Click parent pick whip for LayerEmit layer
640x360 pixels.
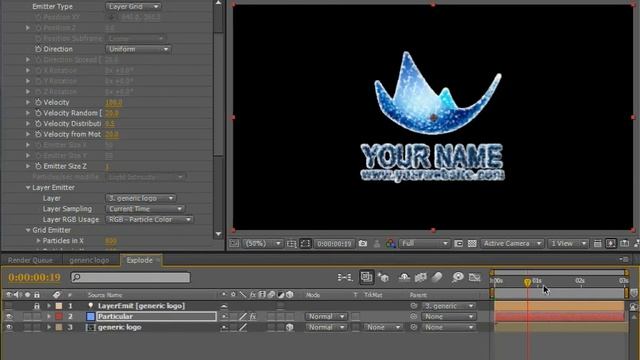tap(413, 306)
